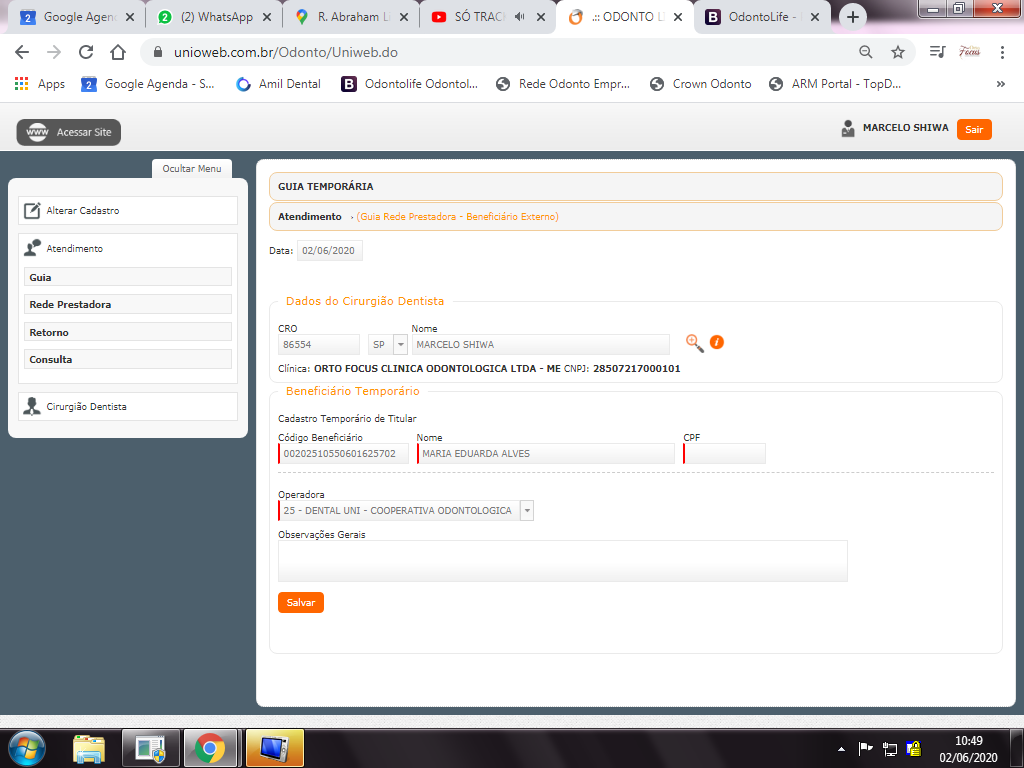Open Rede Odonto Empr... bookmark
1024x768 pixels.
coord(563,84)
